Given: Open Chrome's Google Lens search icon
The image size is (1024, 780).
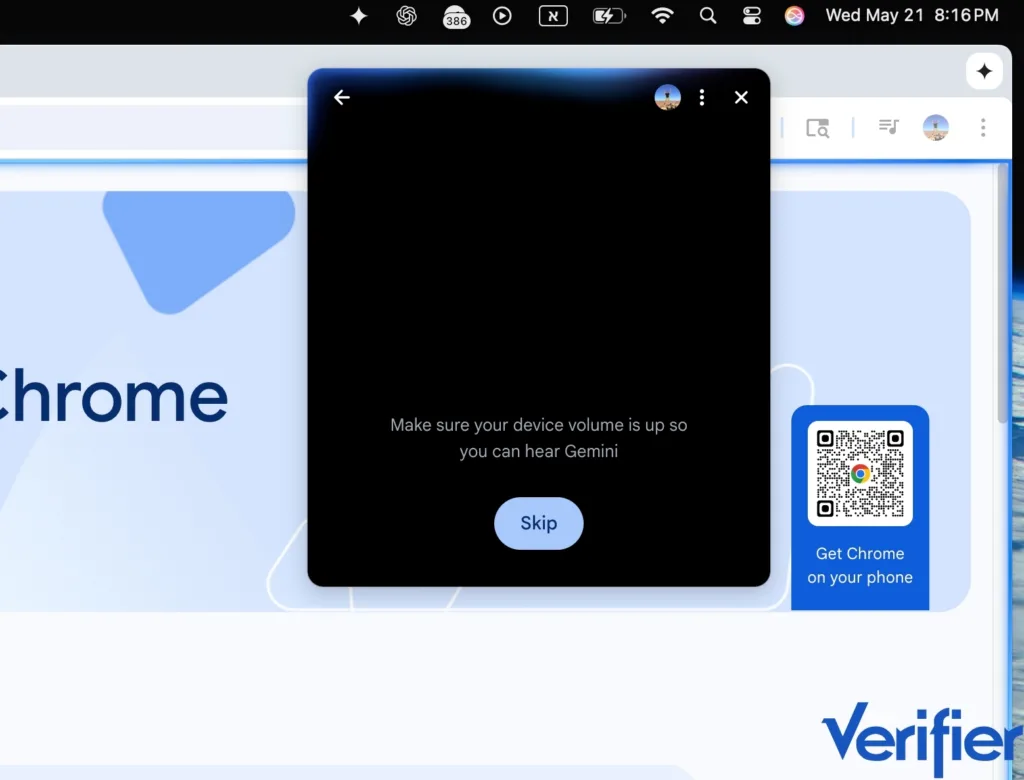Looking at the screenshot, I should point(818,127).
